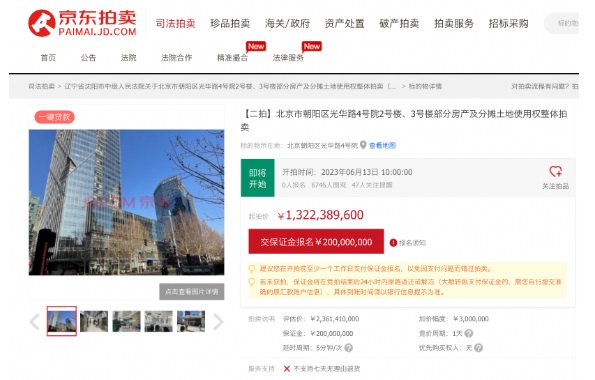Click 点击查看图片详情 button
This screenshot has width=595, height=380.
tap(192, 292)
